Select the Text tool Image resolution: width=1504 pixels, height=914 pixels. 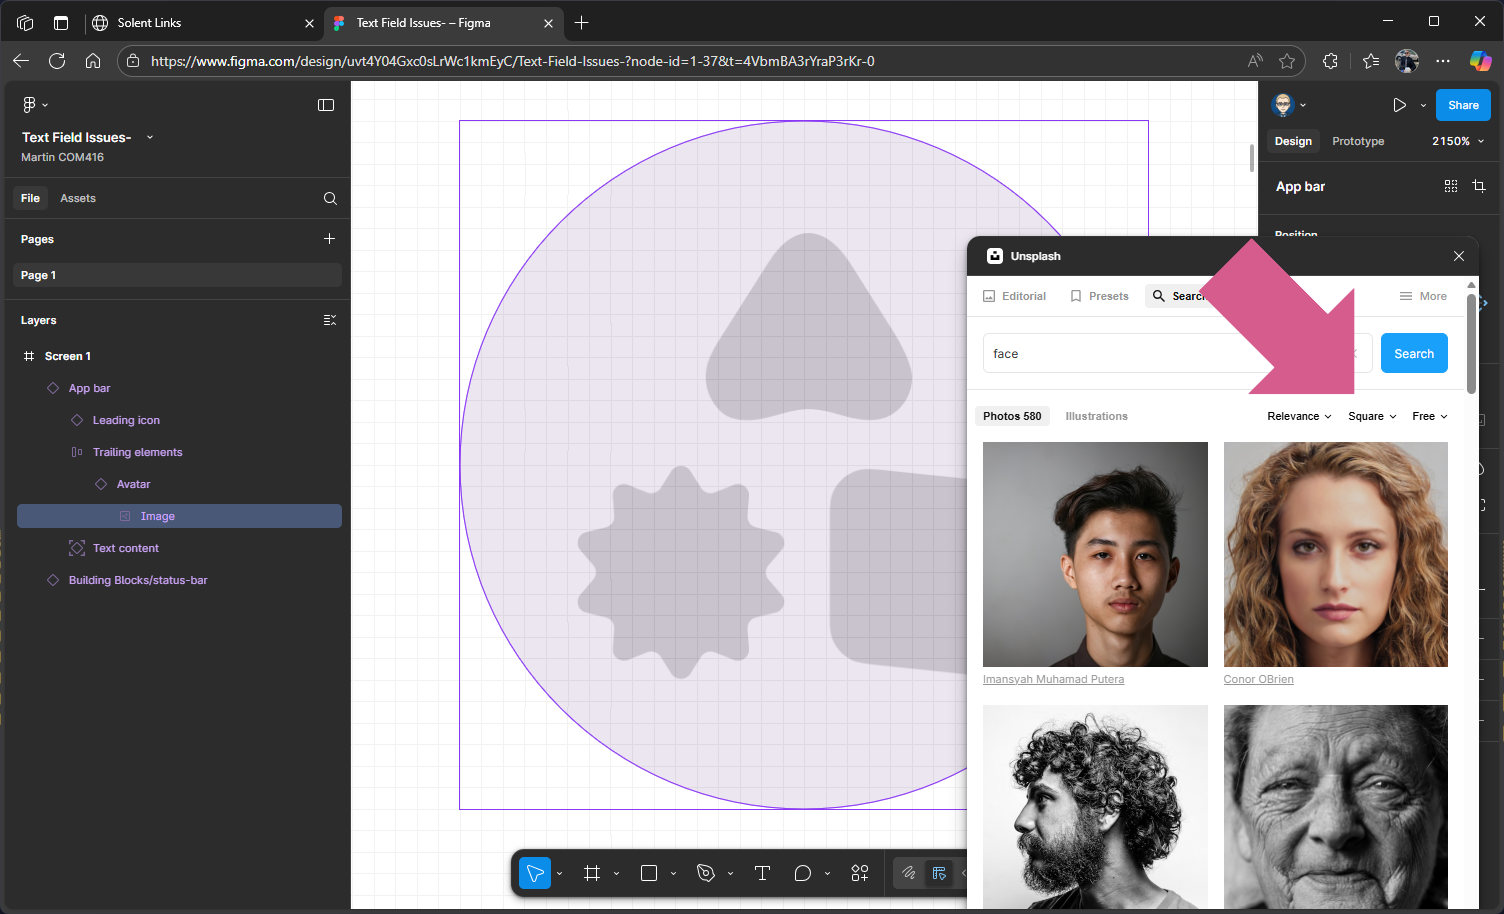[x=762, y=873]
